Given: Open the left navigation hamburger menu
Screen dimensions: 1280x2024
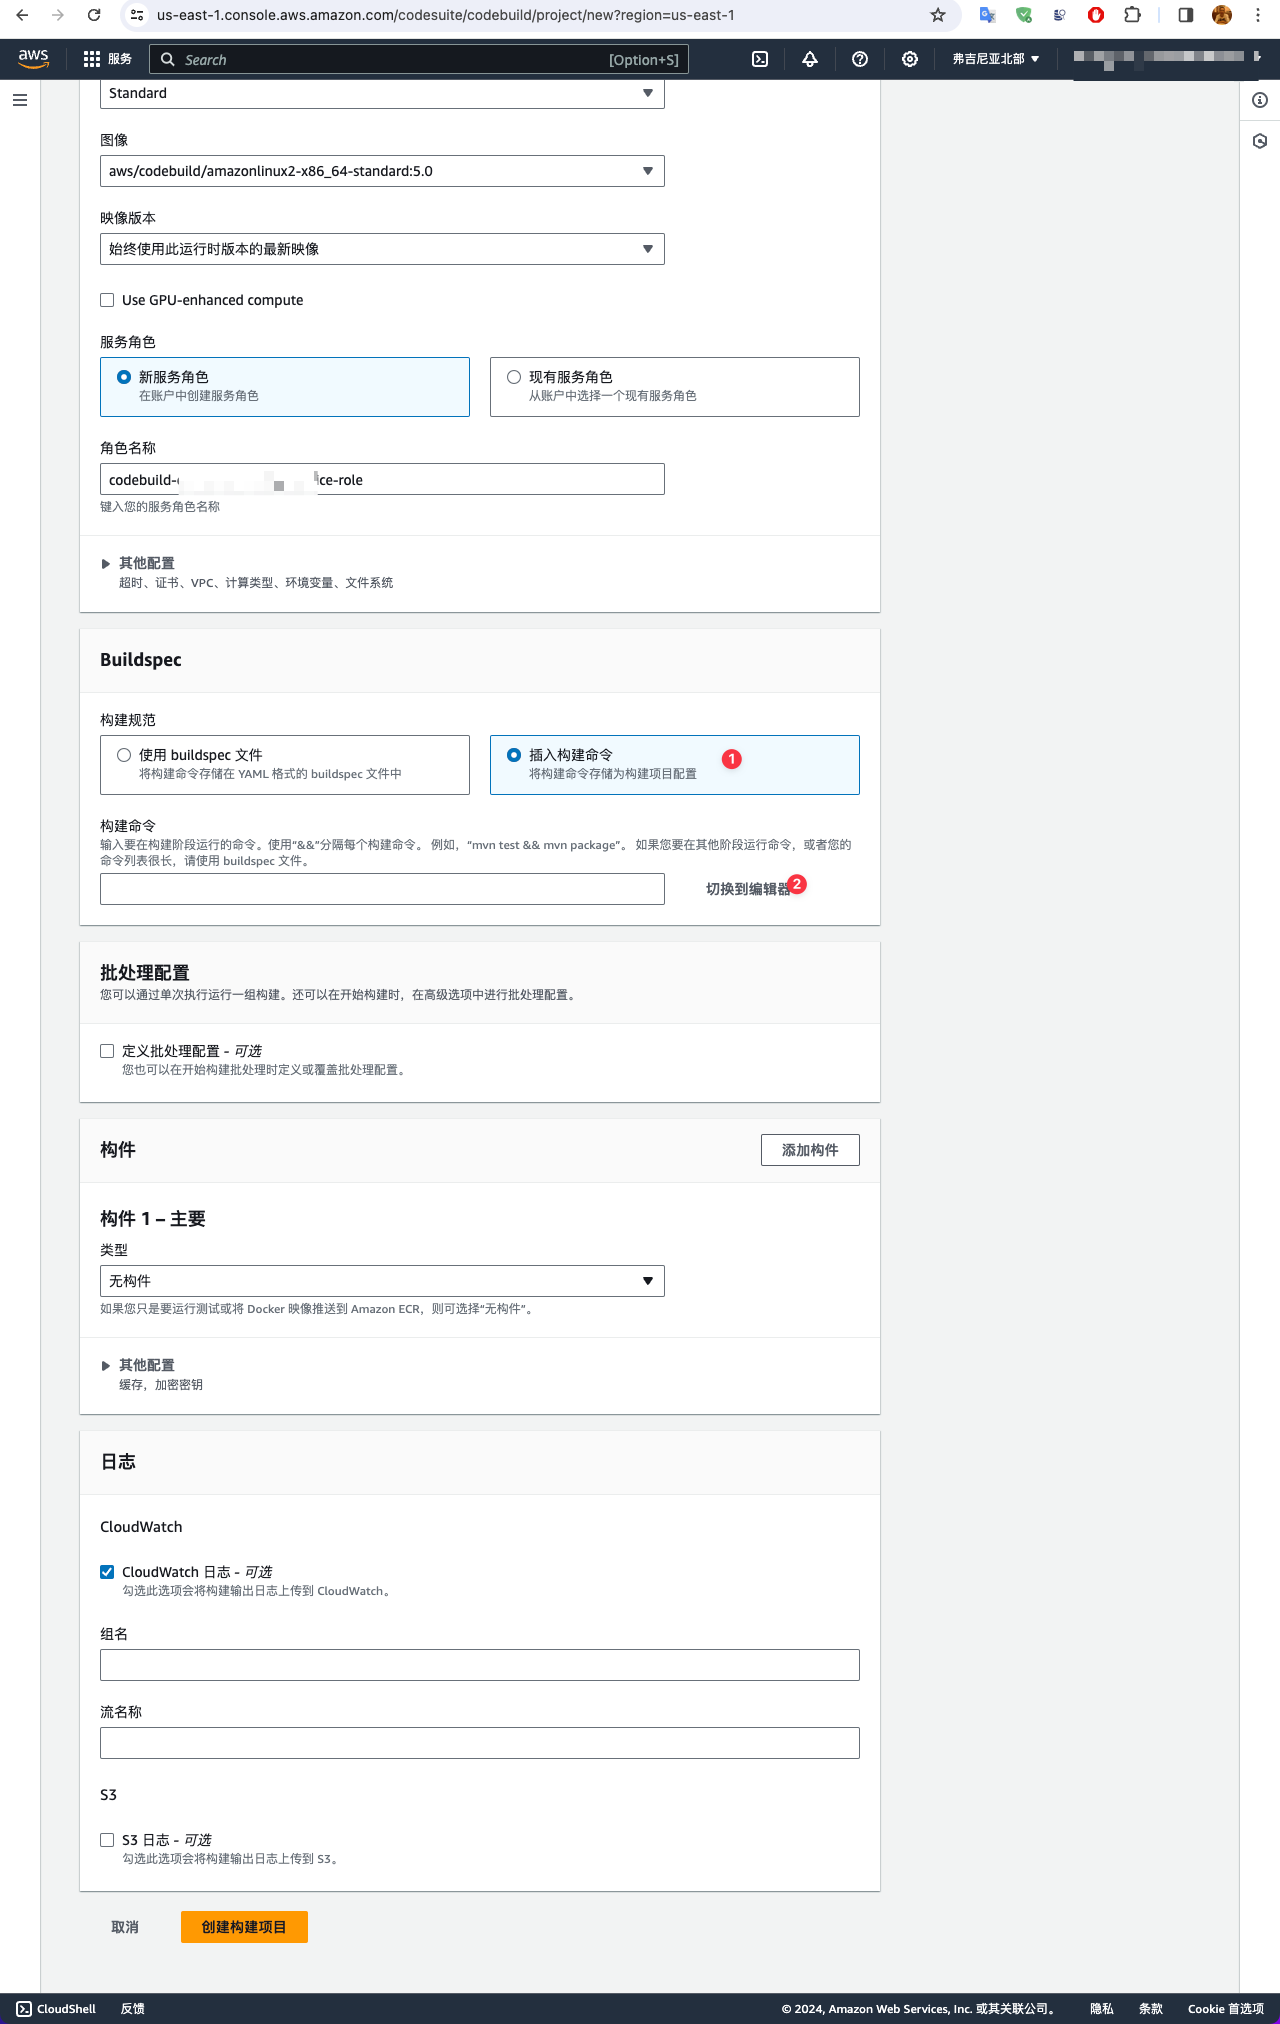Looking at the screenshot, I should pos(20,100).
